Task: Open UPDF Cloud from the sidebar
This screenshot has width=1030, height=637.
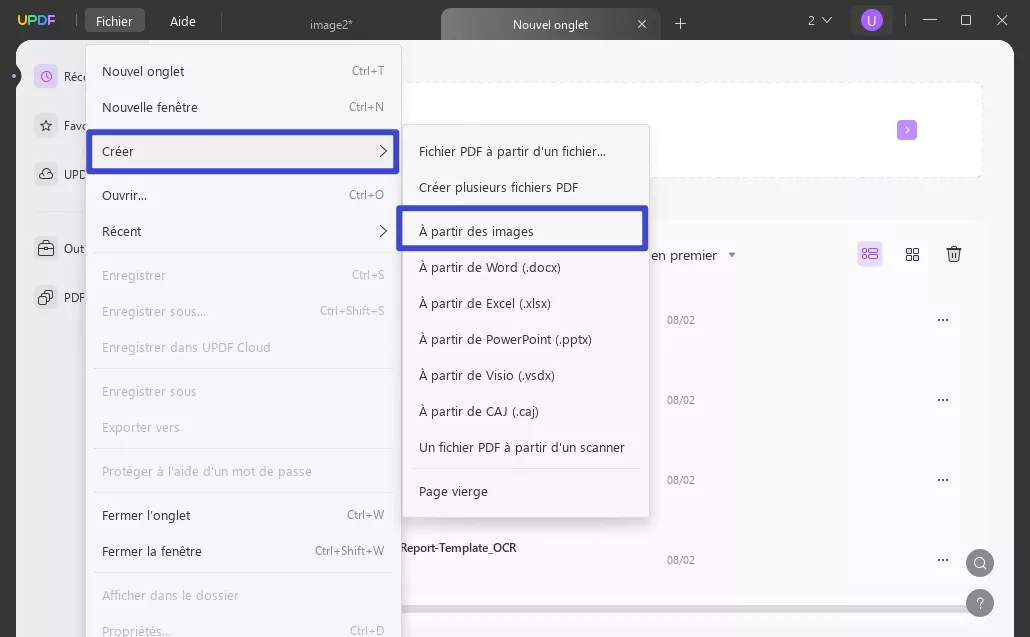Action: pos(46,173)
